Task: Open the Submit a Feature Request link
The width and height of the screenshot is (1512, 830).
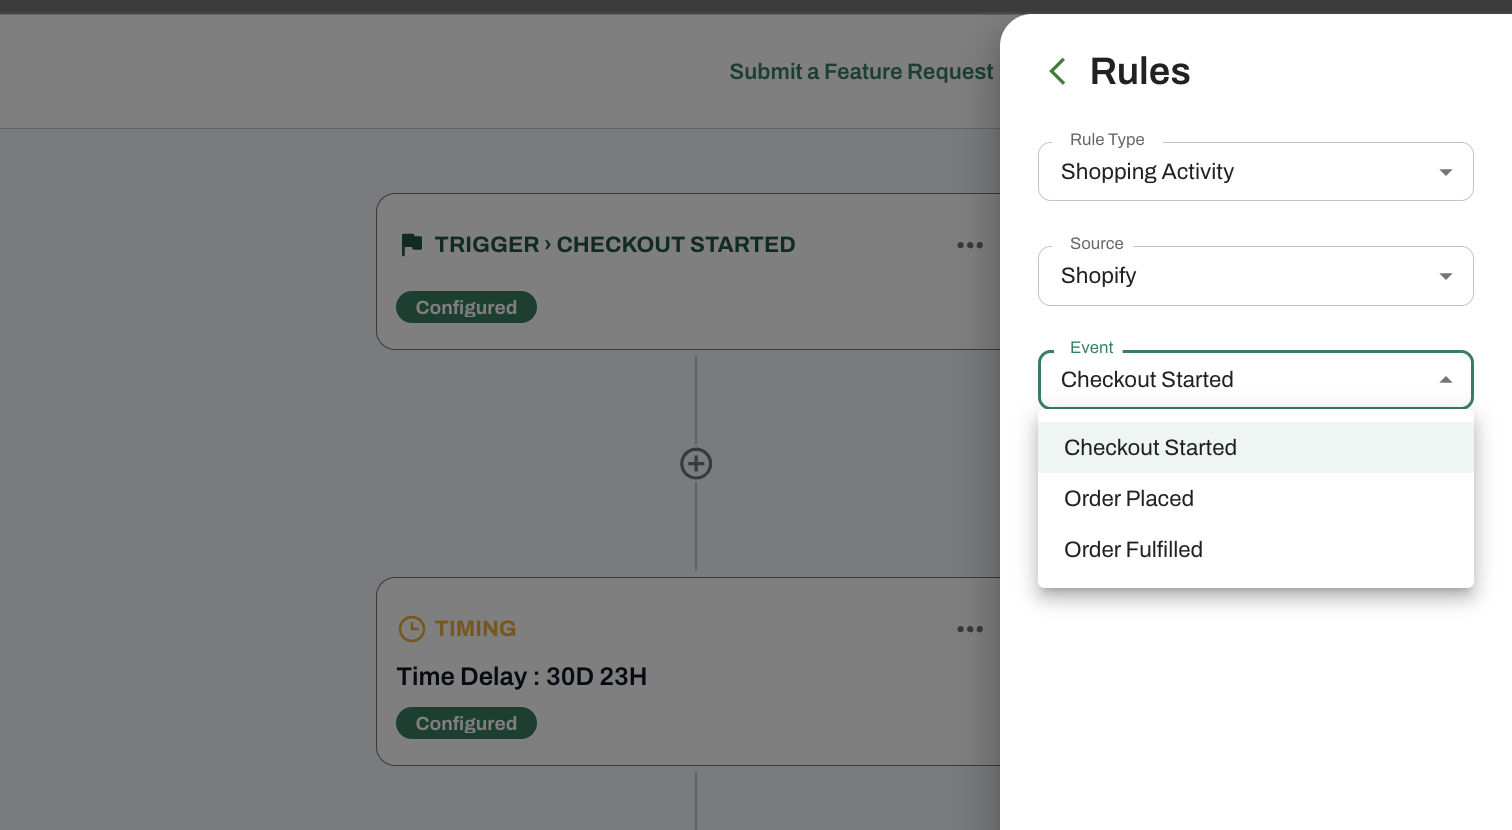Action: click(x=861, y=72)
